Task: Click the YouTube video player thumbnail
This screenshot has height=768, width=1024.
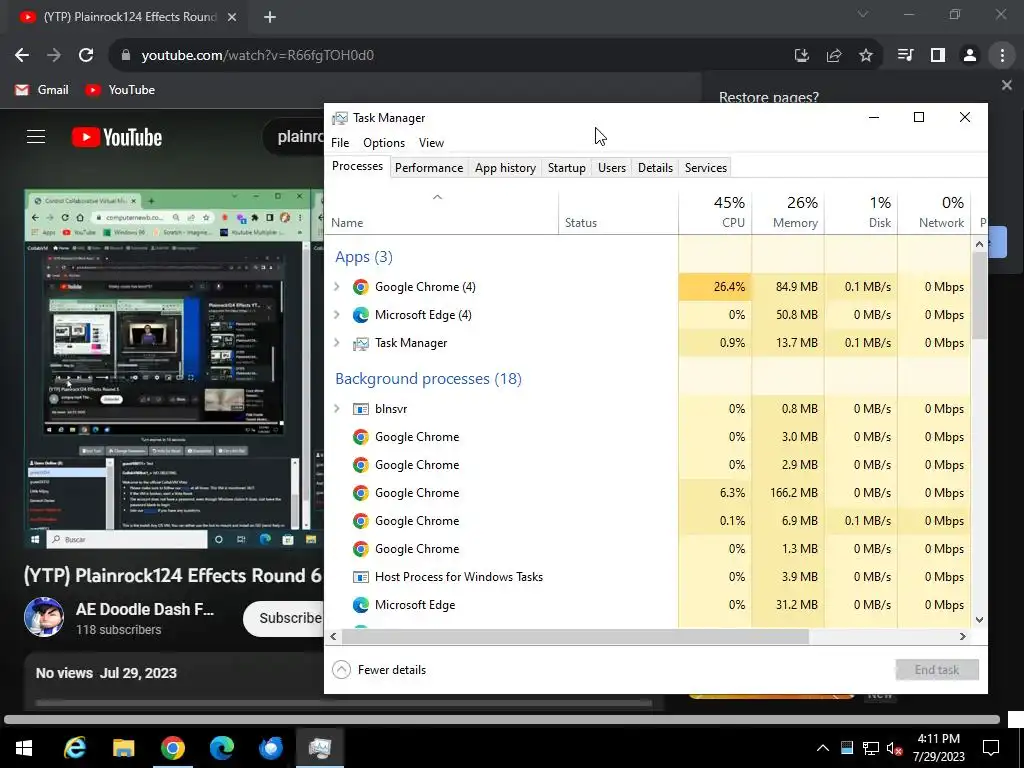Action: pos(174,368)
